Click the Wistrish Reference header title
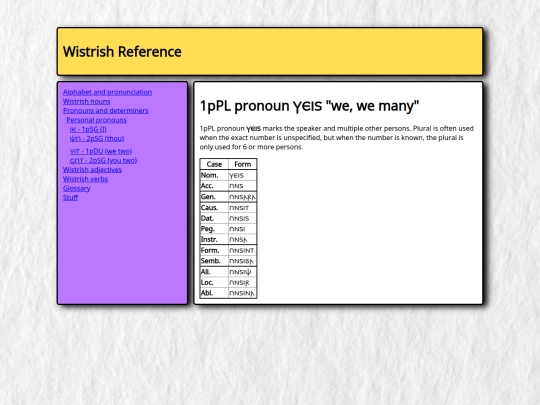540x405 pixels. [122, 52]
